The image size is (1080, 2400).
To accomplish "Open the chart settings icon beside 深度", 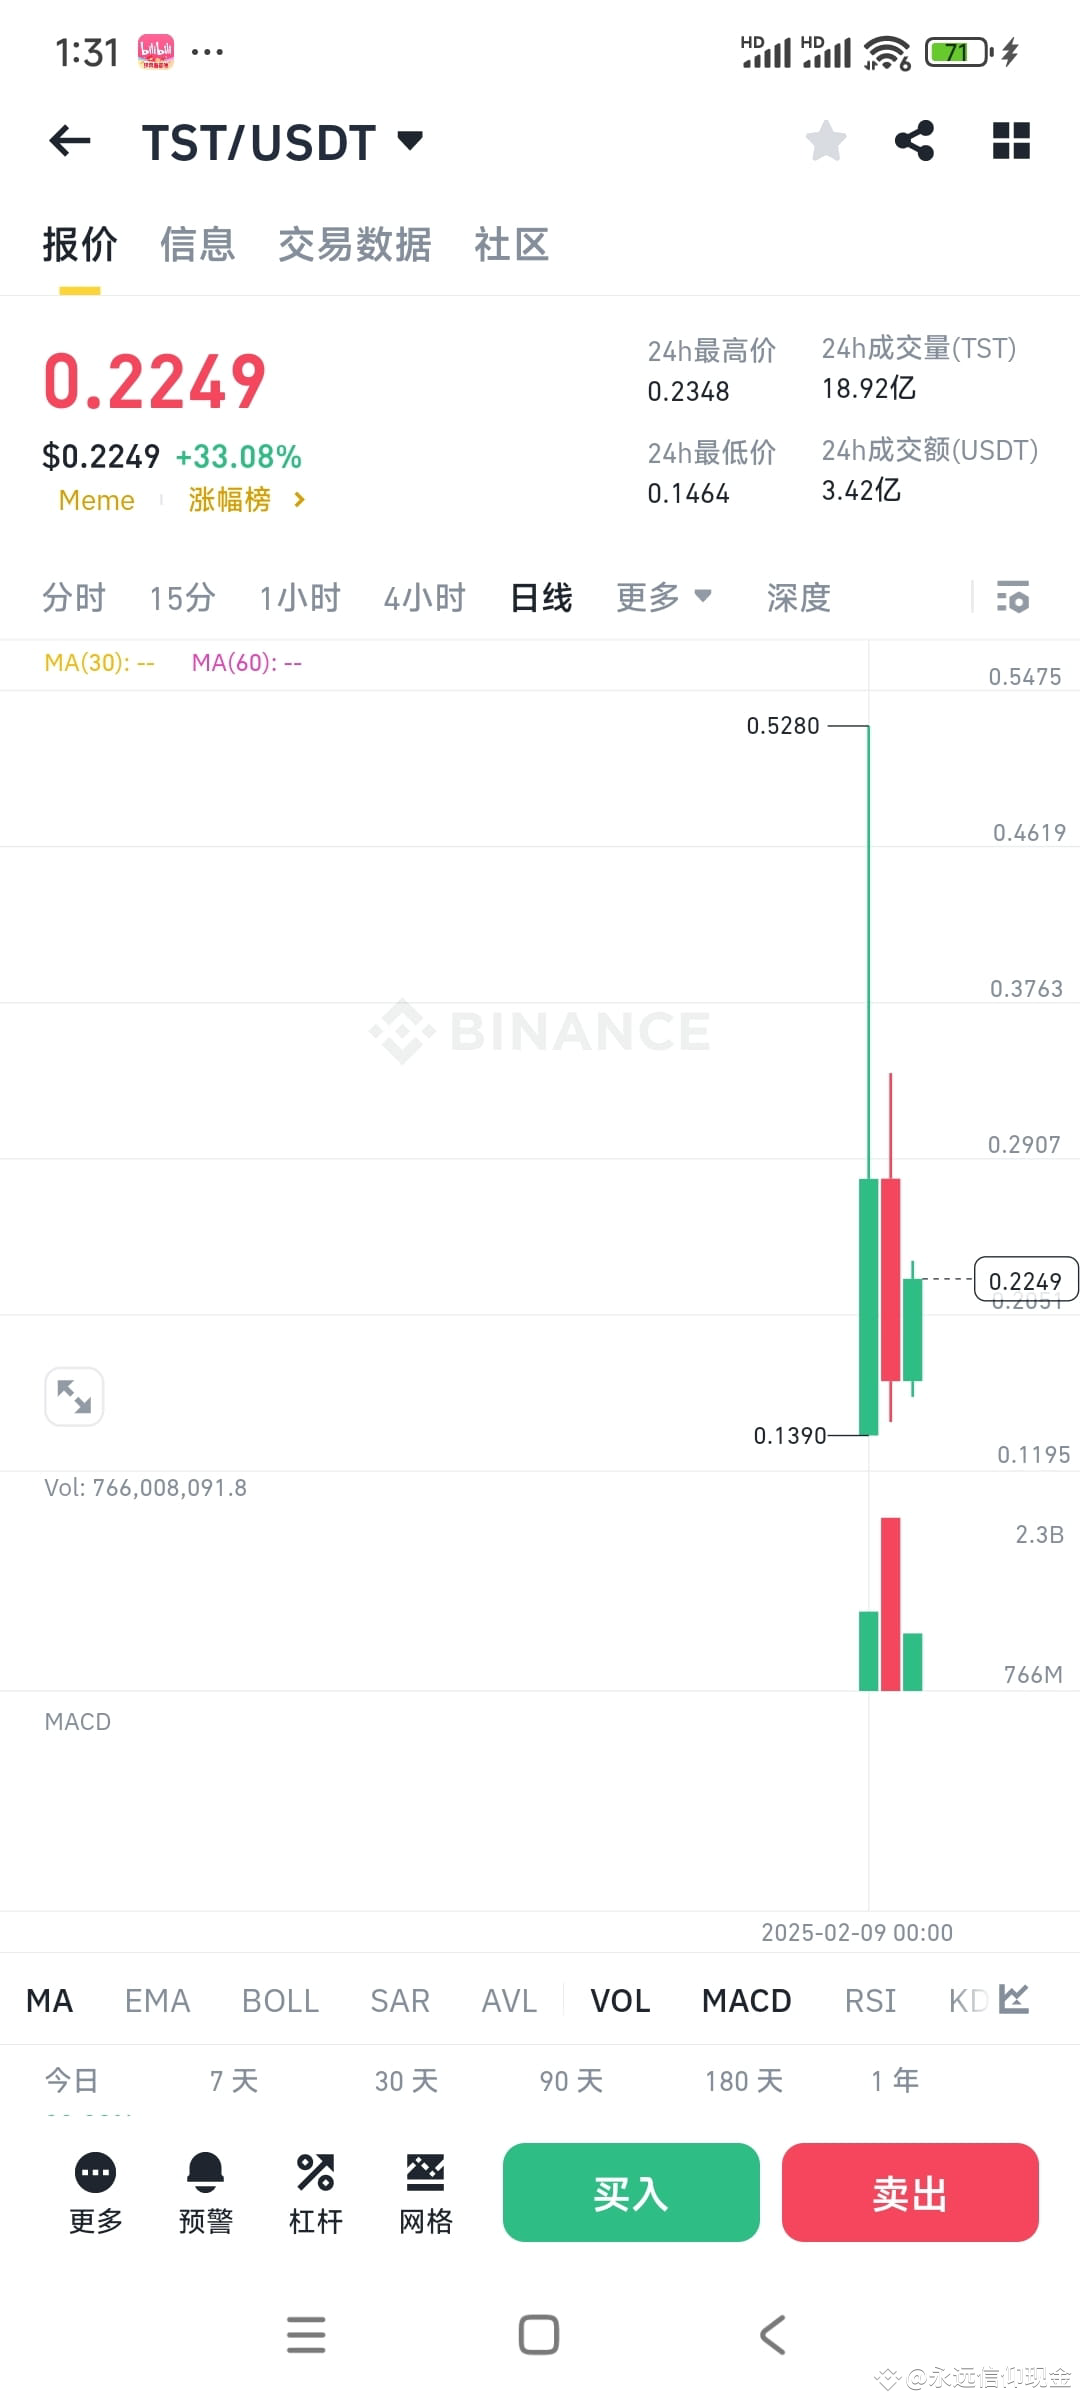I will (x=1014, y=597).
